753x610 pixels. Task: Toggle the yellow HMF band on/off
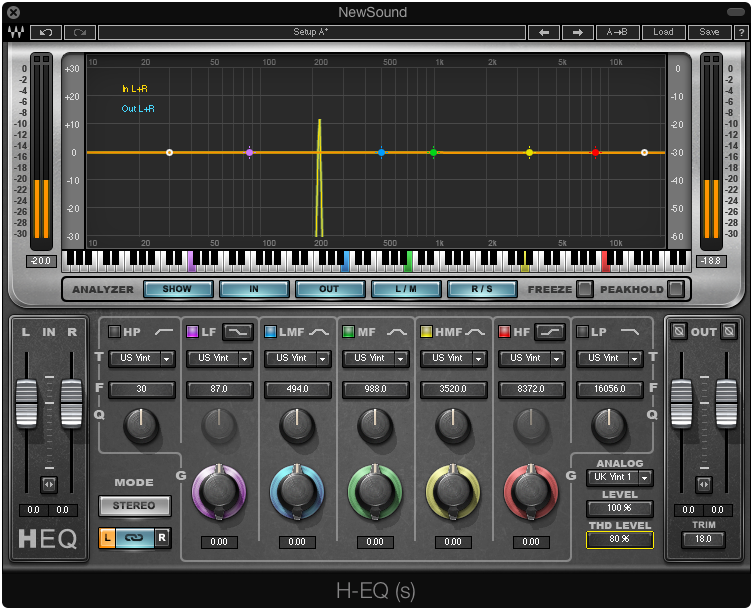(426, 331)
